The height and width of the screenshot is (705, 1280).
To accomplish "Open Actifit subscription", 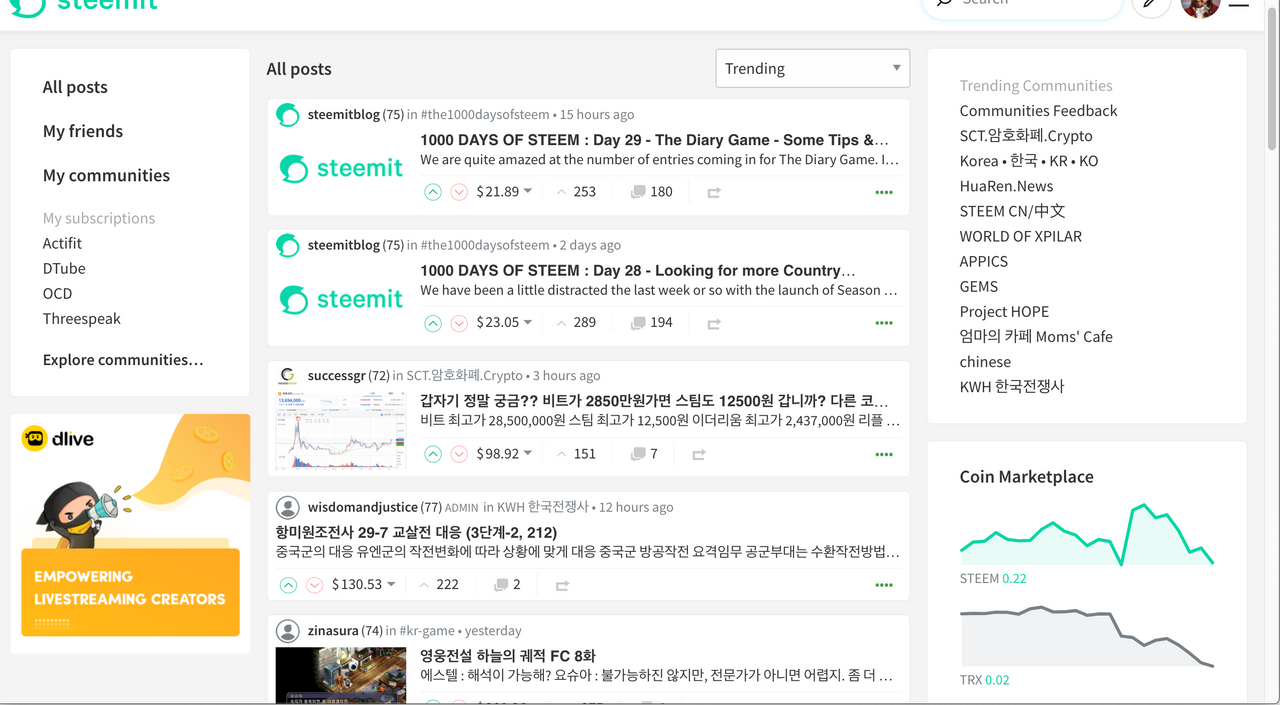I will [62, 243].
